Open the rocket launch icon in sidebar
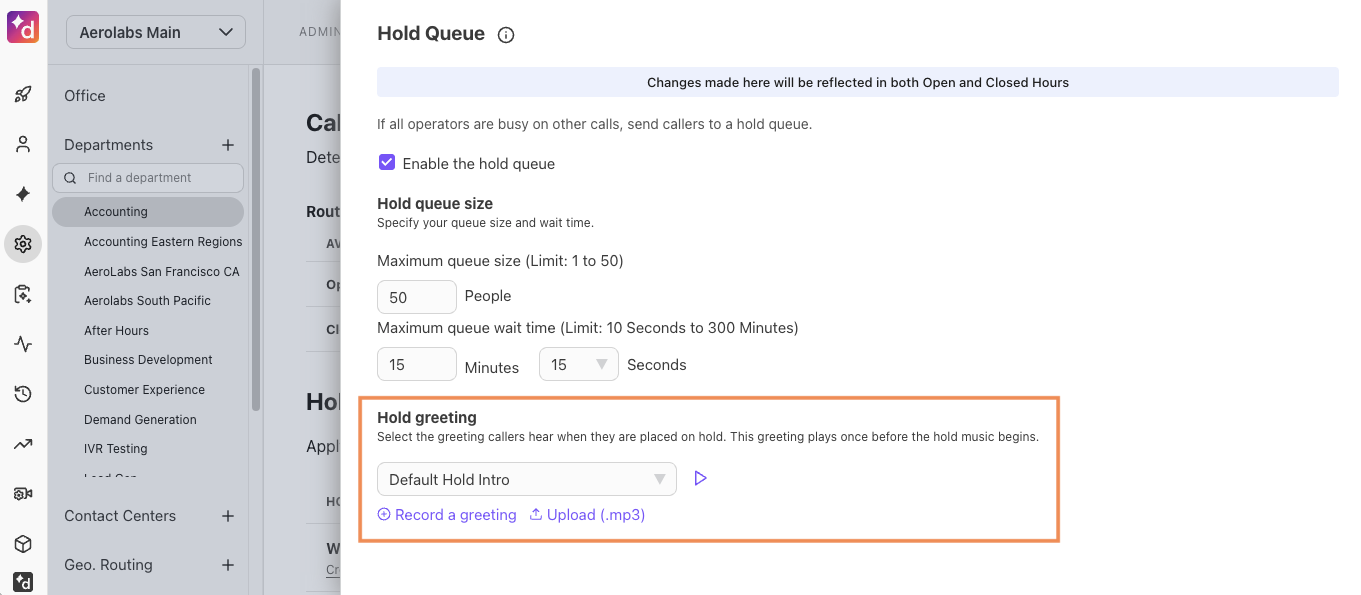 click(x=23, y=95)
